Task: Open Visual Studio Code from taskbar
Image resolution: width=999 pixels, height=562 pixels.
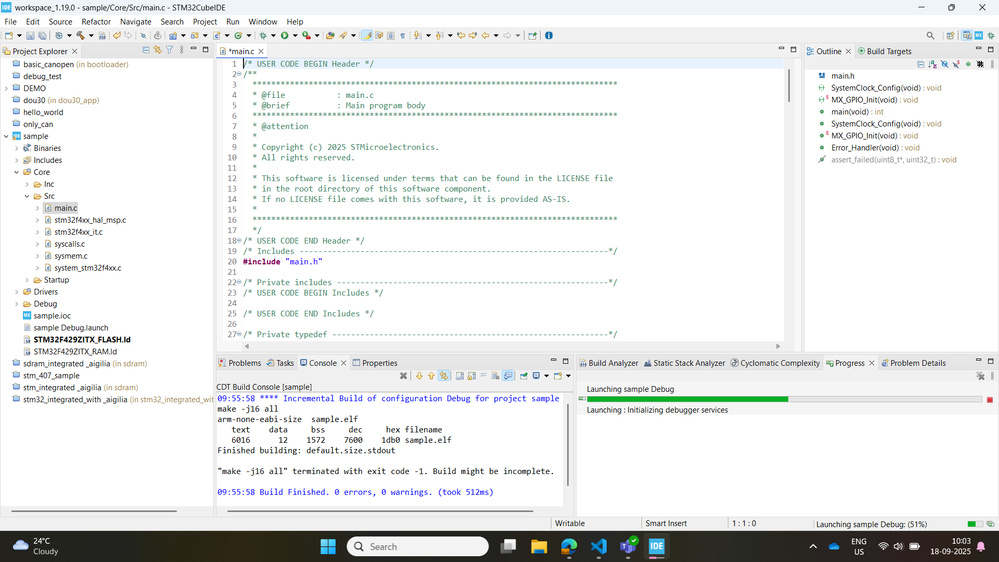Action: (598, 546)
